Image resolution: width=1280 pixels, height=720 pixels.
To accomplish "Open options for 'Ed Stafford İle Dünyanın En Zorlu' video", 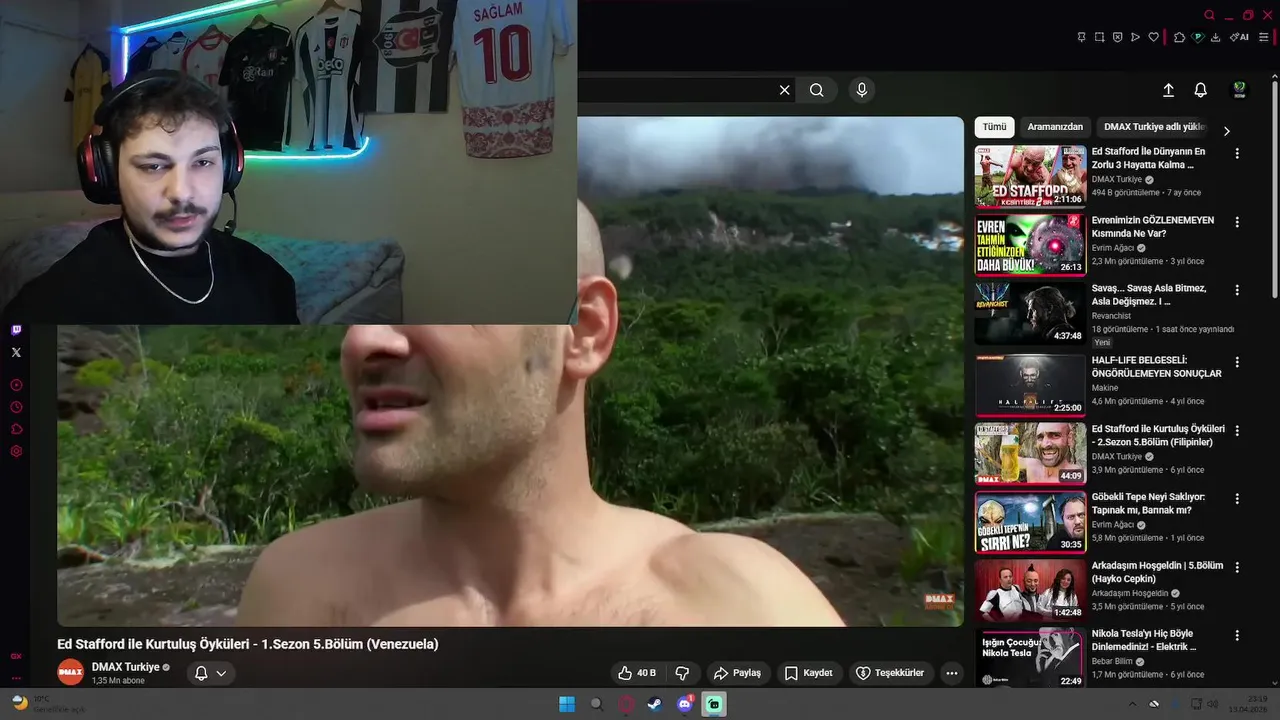I will 1237,154.
